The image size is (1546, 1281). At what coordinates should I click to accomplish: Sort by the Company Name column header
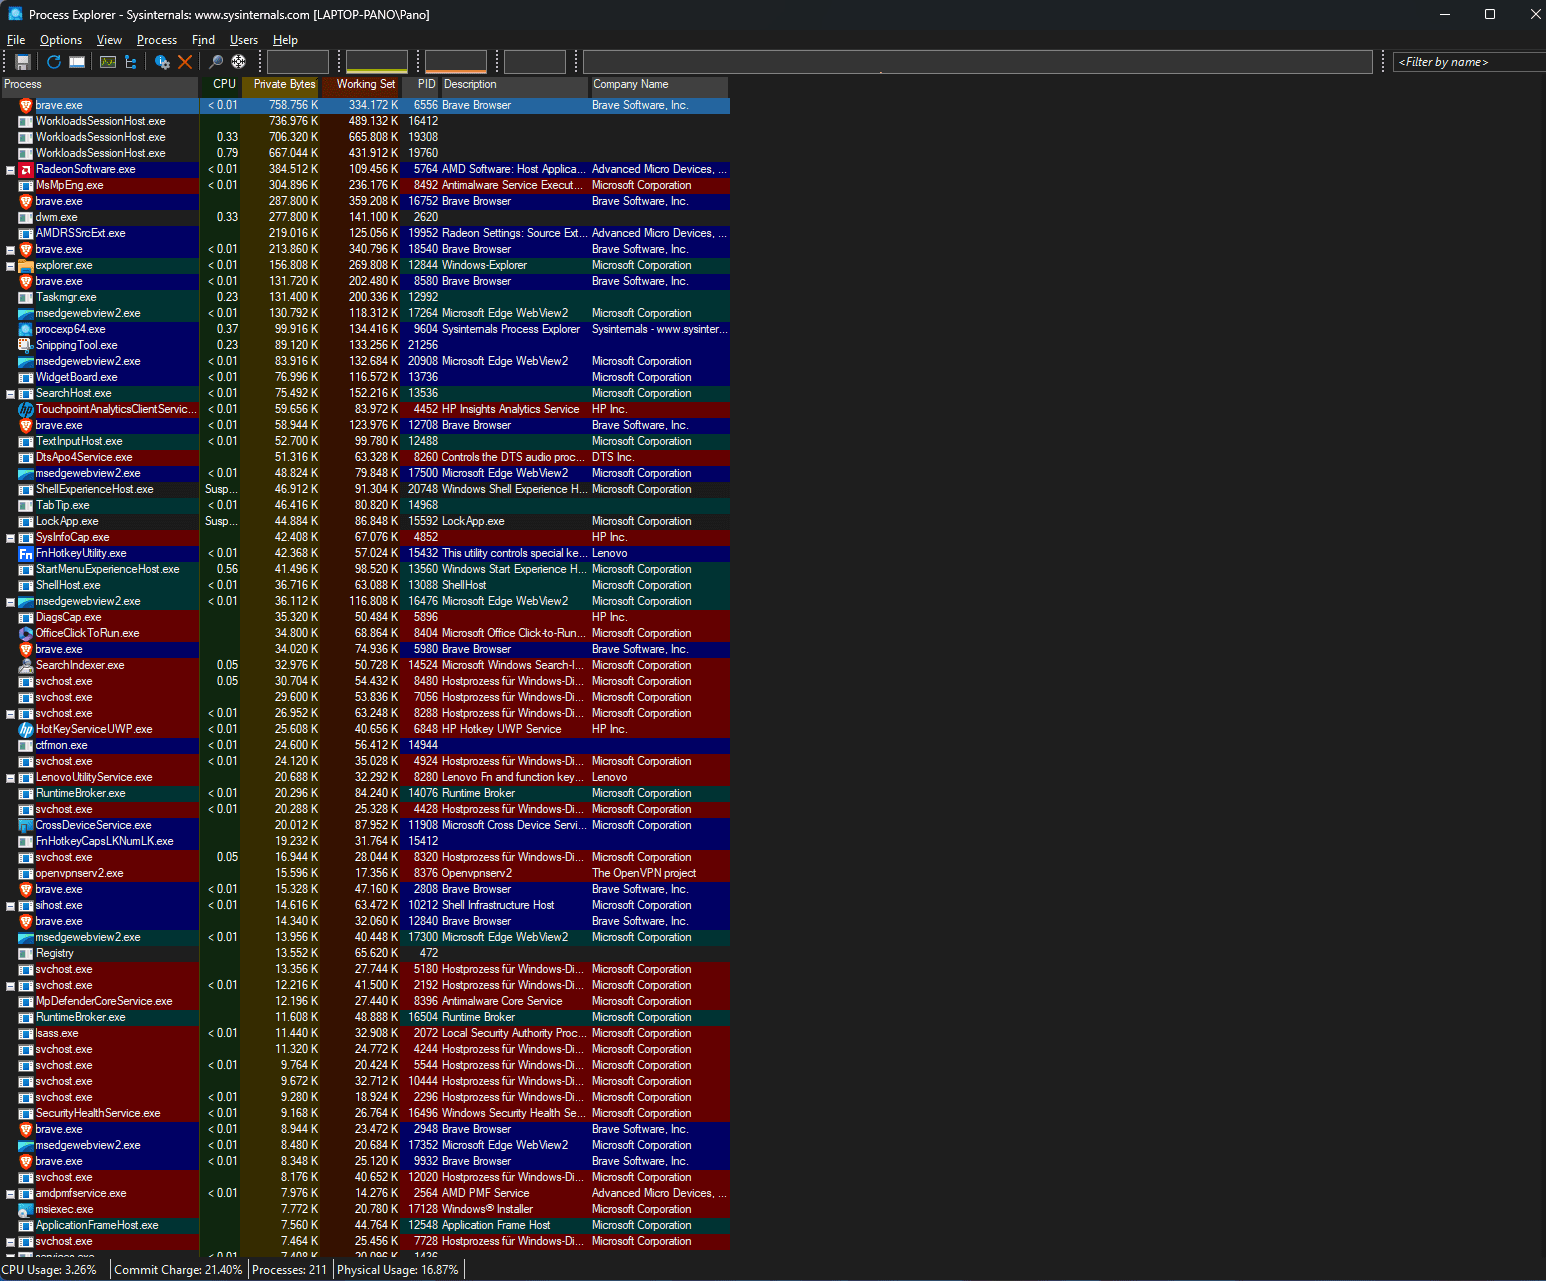(x=659, y=85)
